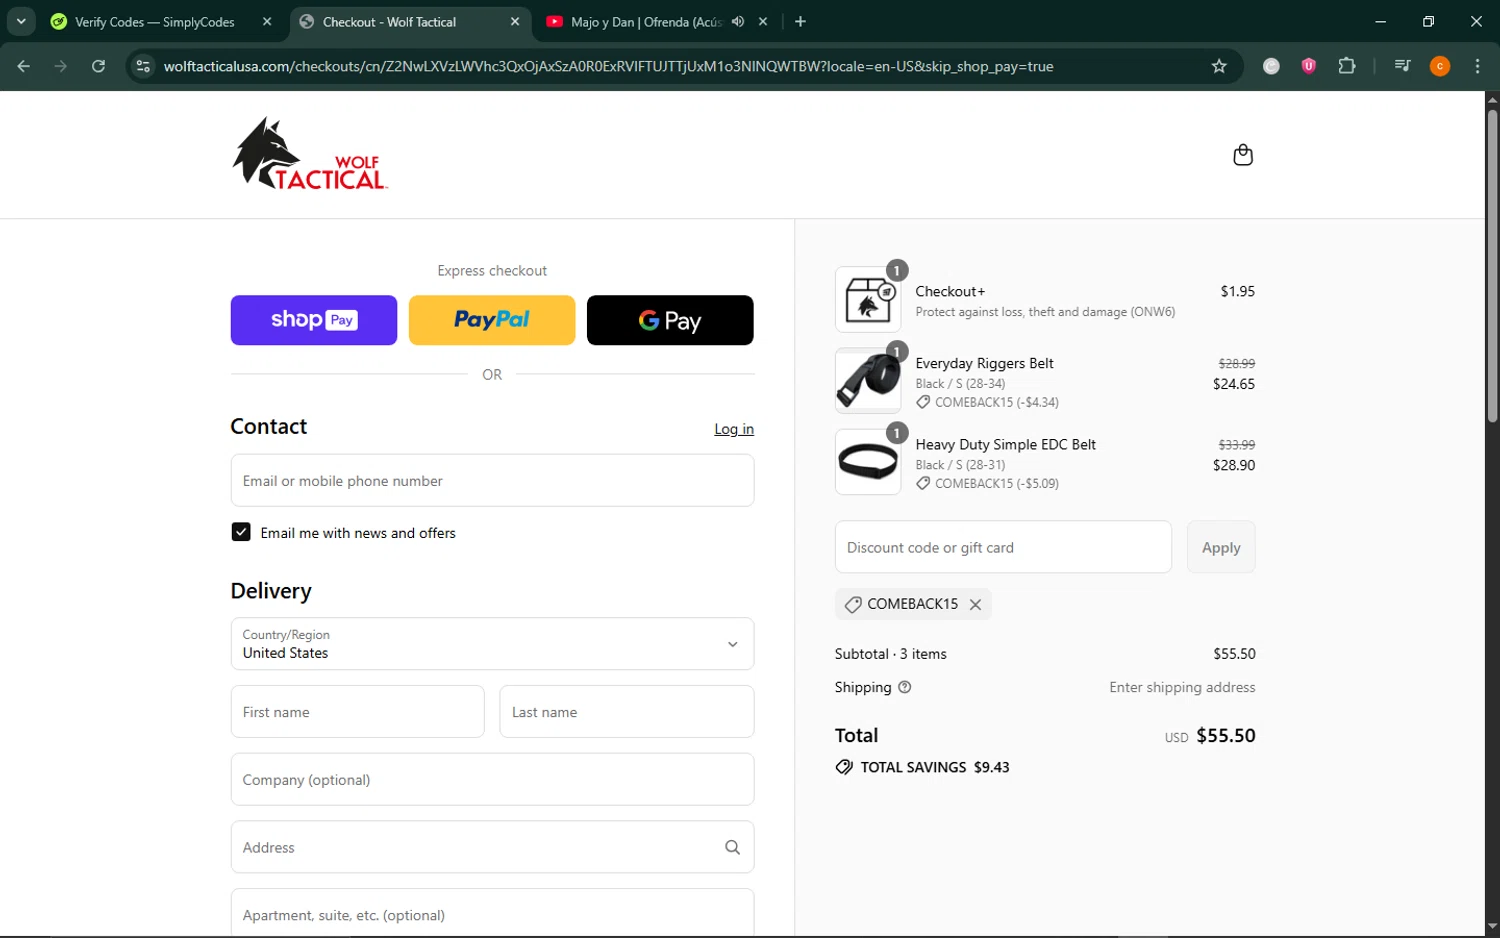Open the Country/Region dropdown

(492, 644)
